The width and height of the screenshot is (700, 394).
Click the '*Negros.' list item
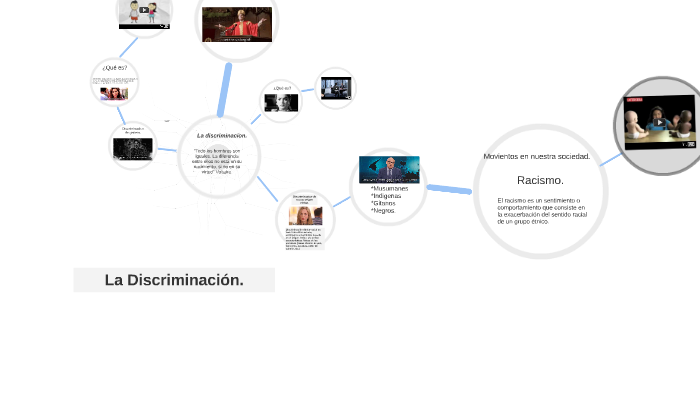[383, 210]
